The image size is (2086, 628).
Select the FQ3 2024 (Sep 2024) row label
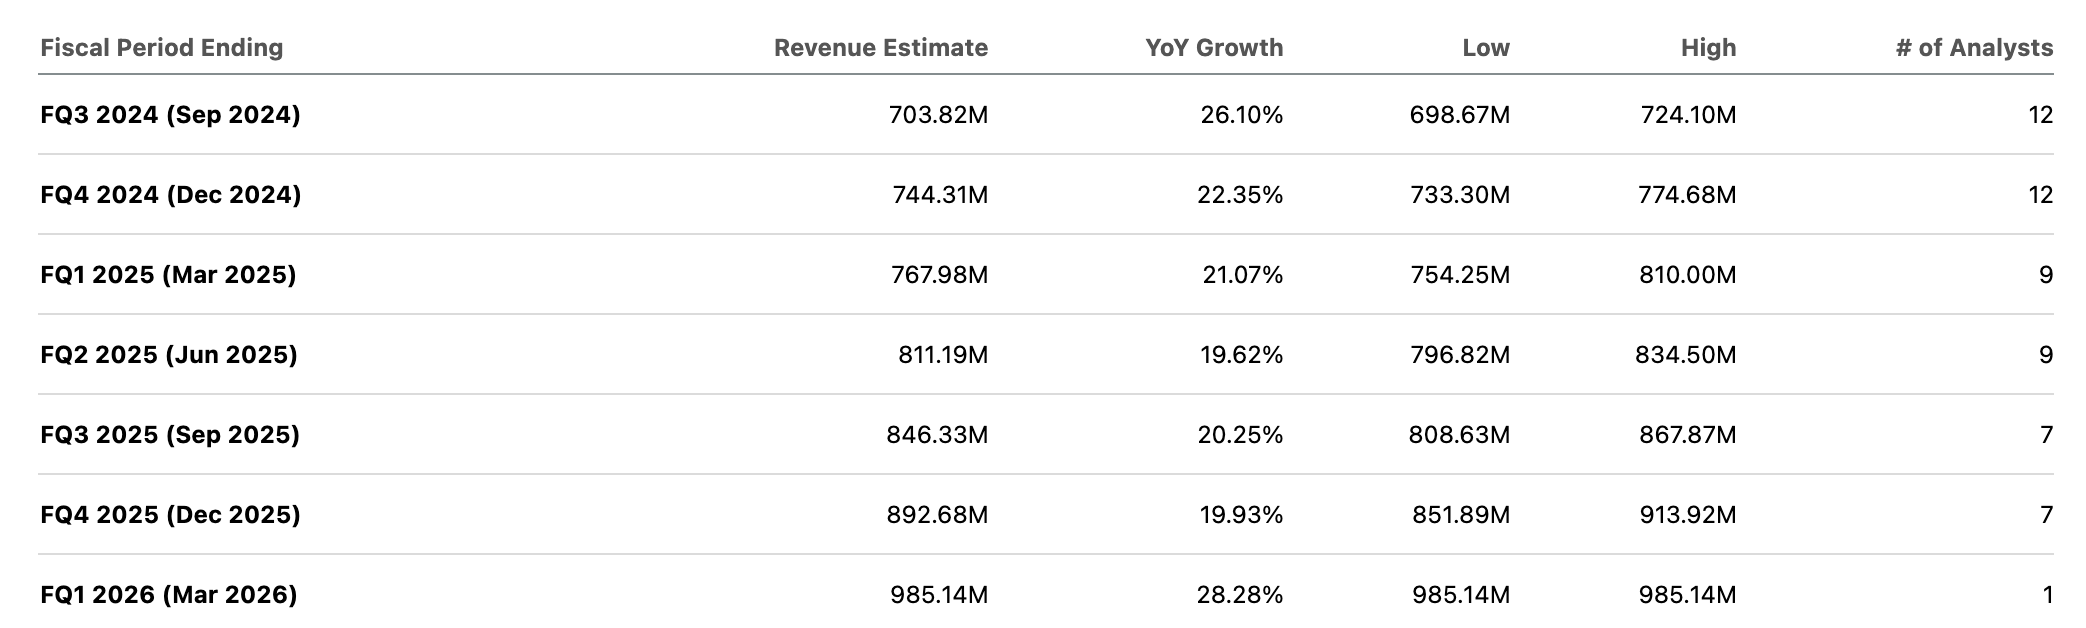pos(170,115)
